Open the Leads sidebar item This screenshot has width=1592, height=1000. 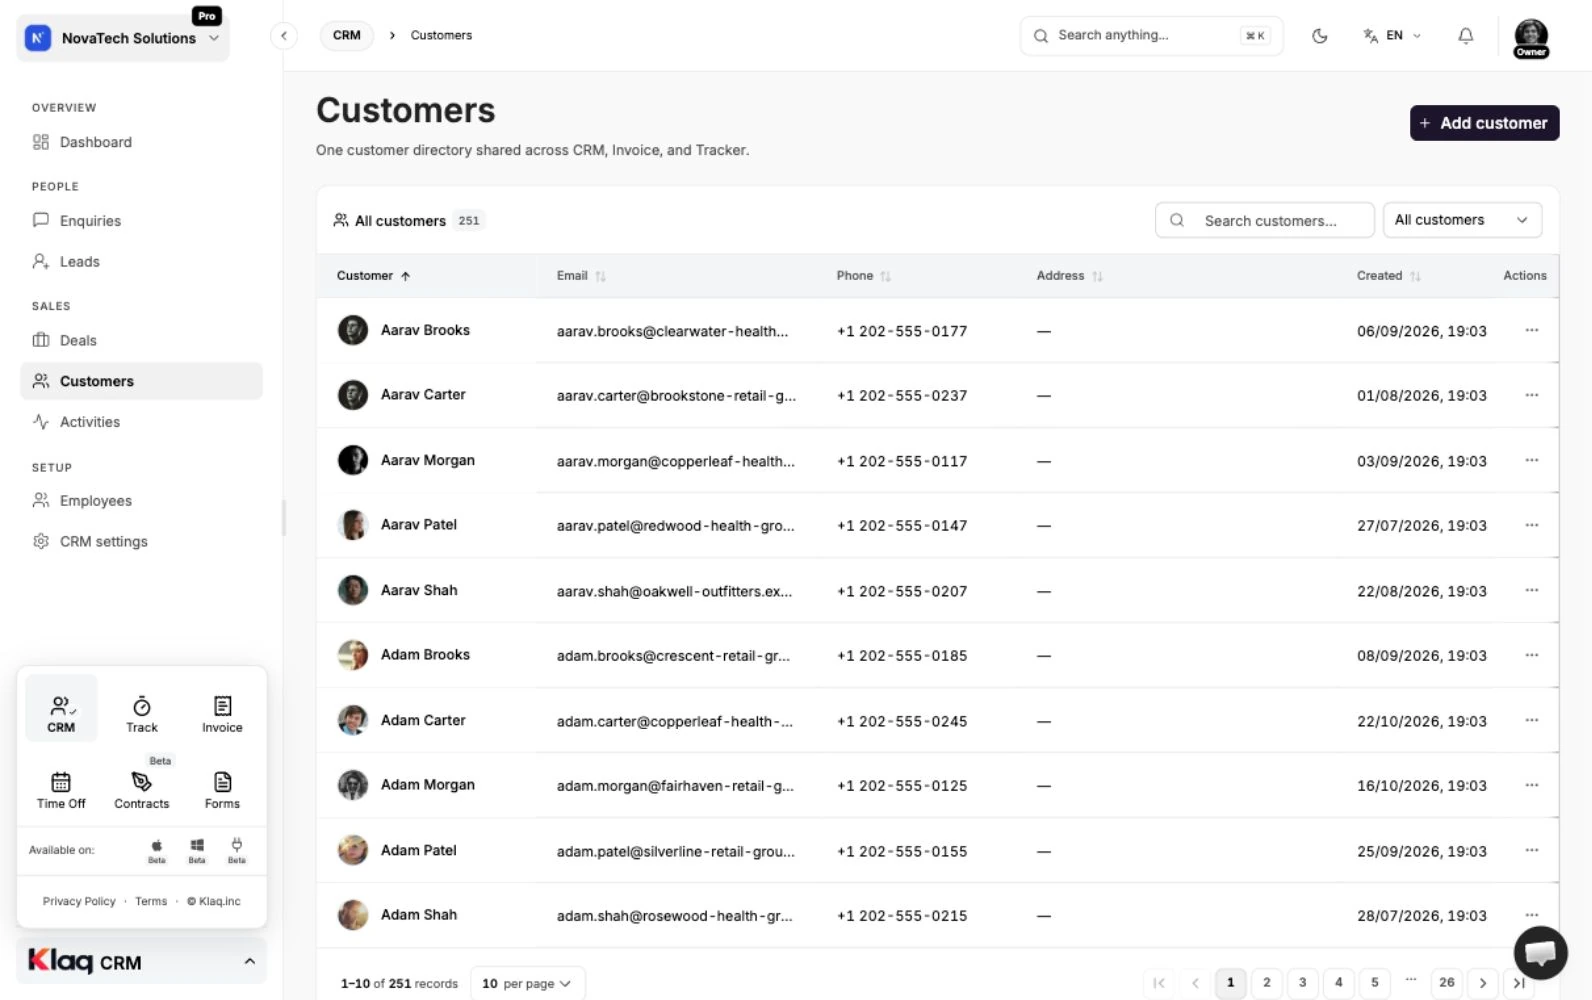141,262
